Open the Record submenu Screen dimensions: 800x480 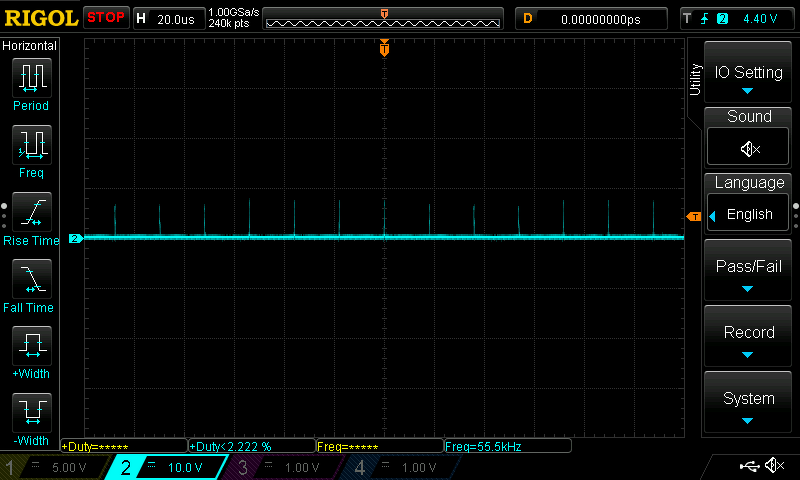tap(748, 337)
